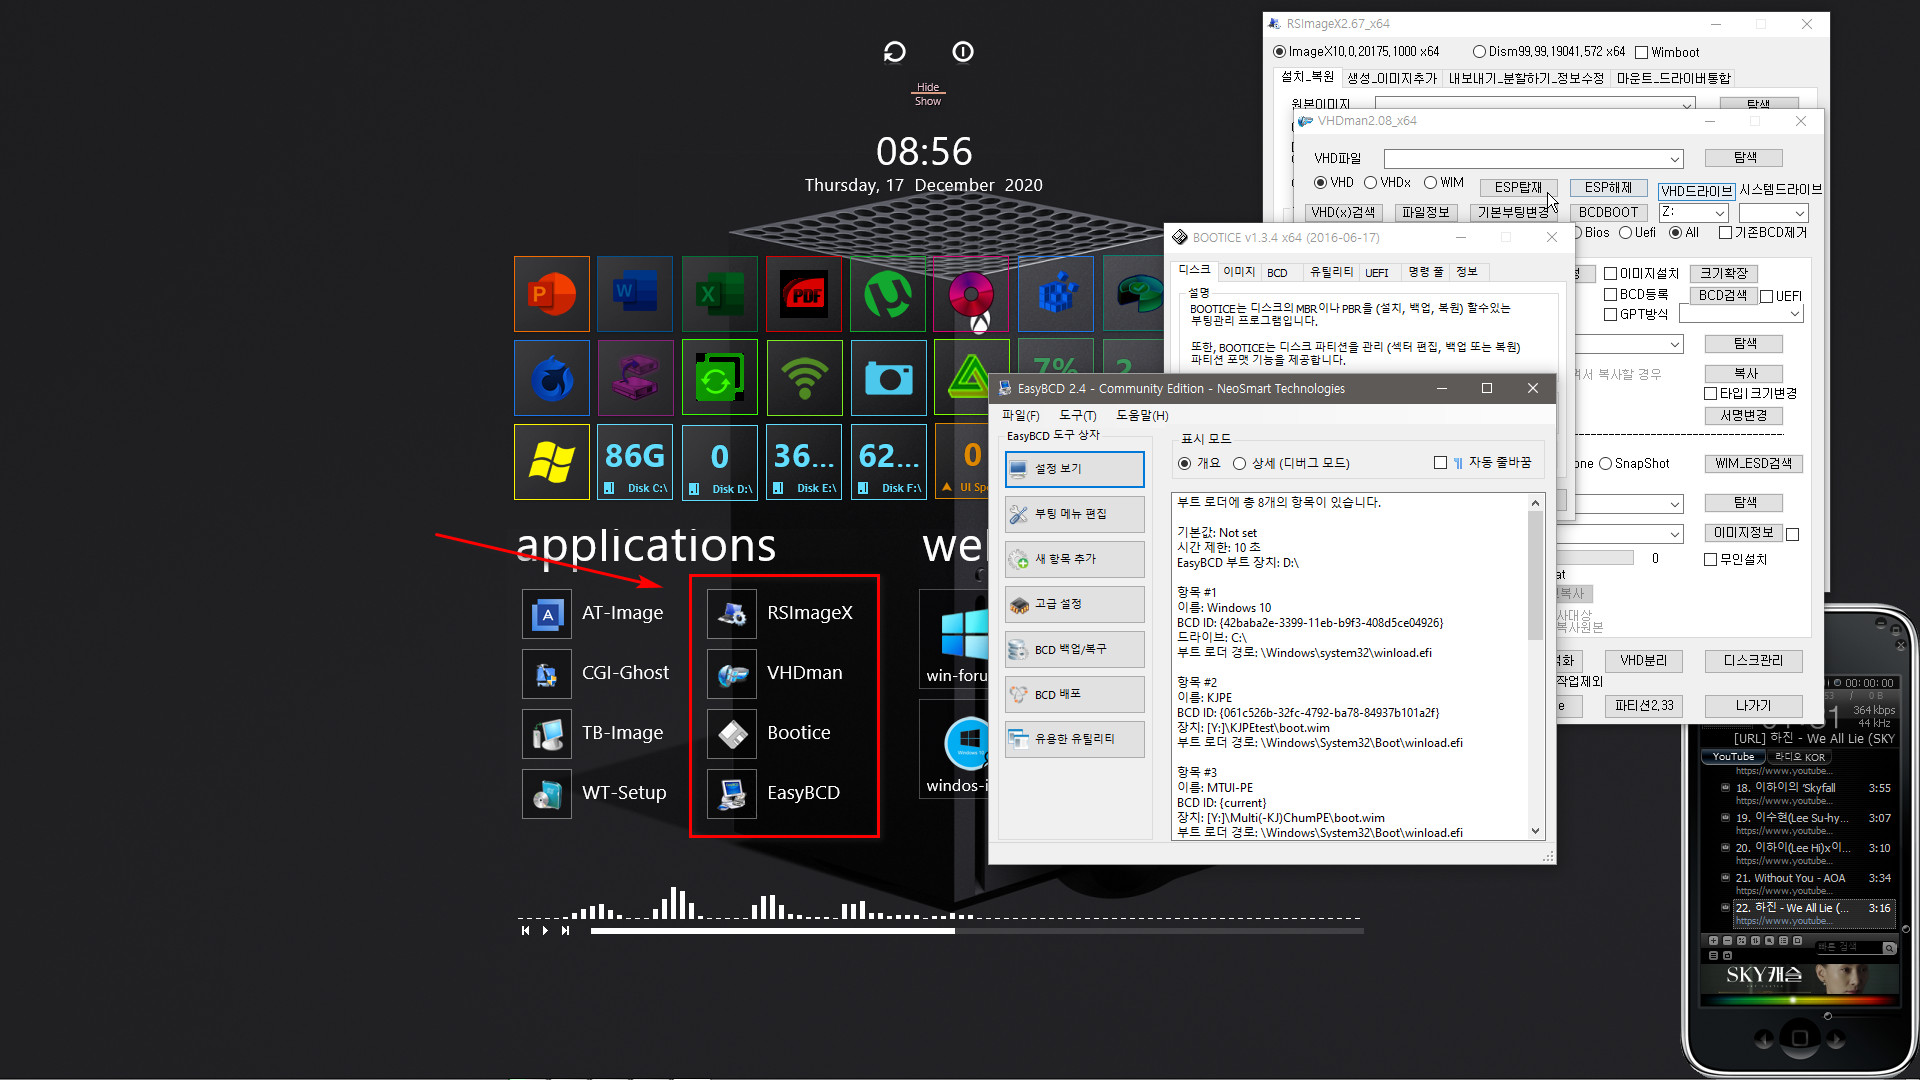This screenshot has width=1920, height=1080.
Task: Open the red PDF reader tile
Action: tap(804, 294)
